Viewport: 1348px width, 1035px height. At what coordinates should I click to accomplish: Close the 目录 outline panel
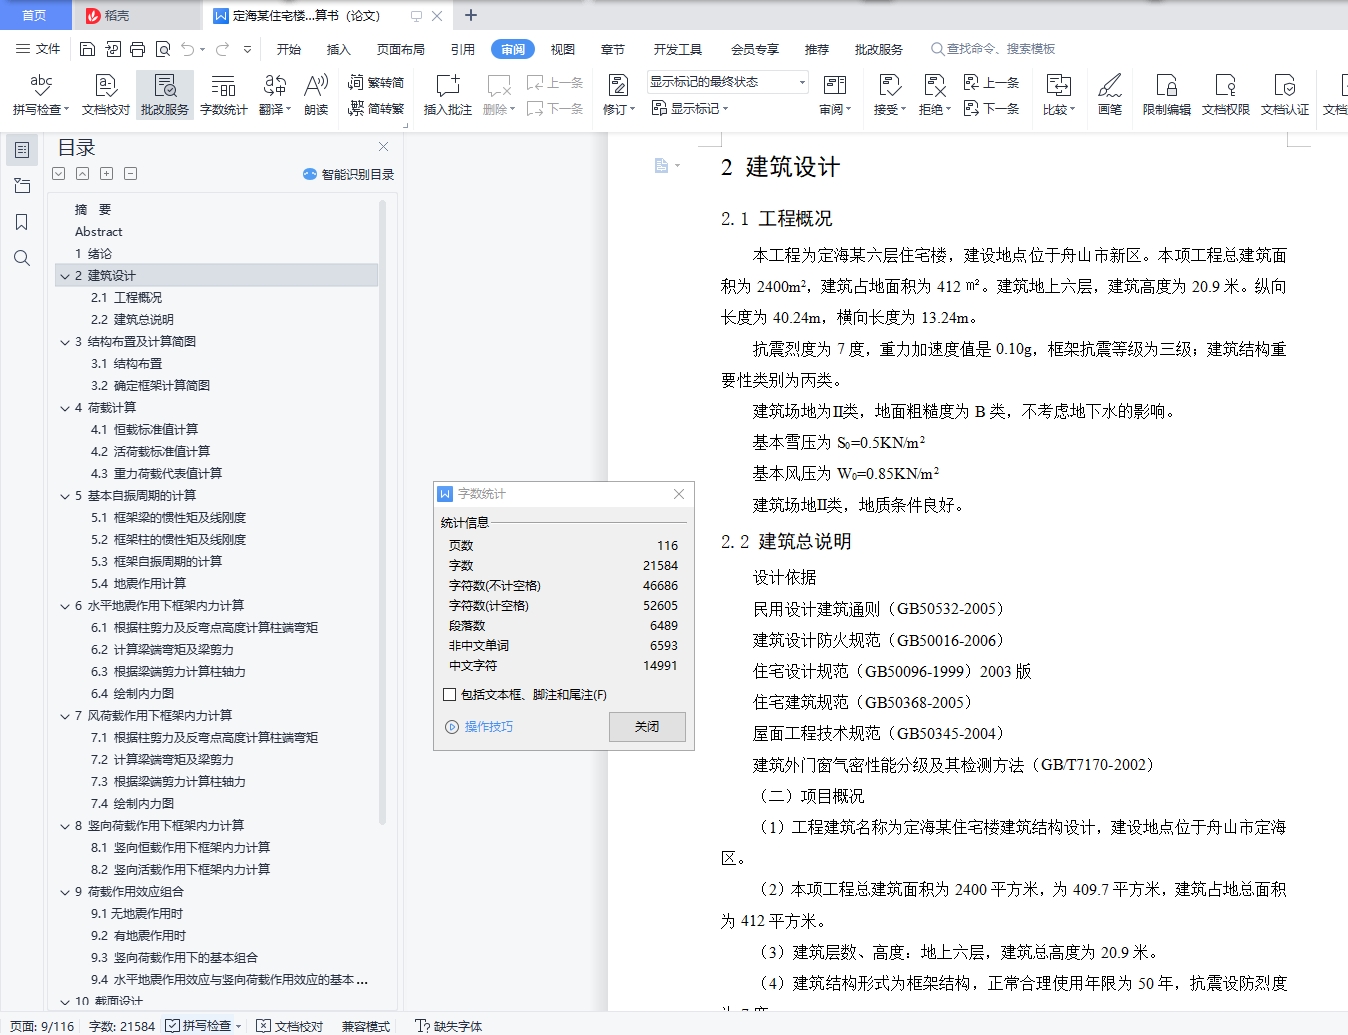click(x=383, y=146)
